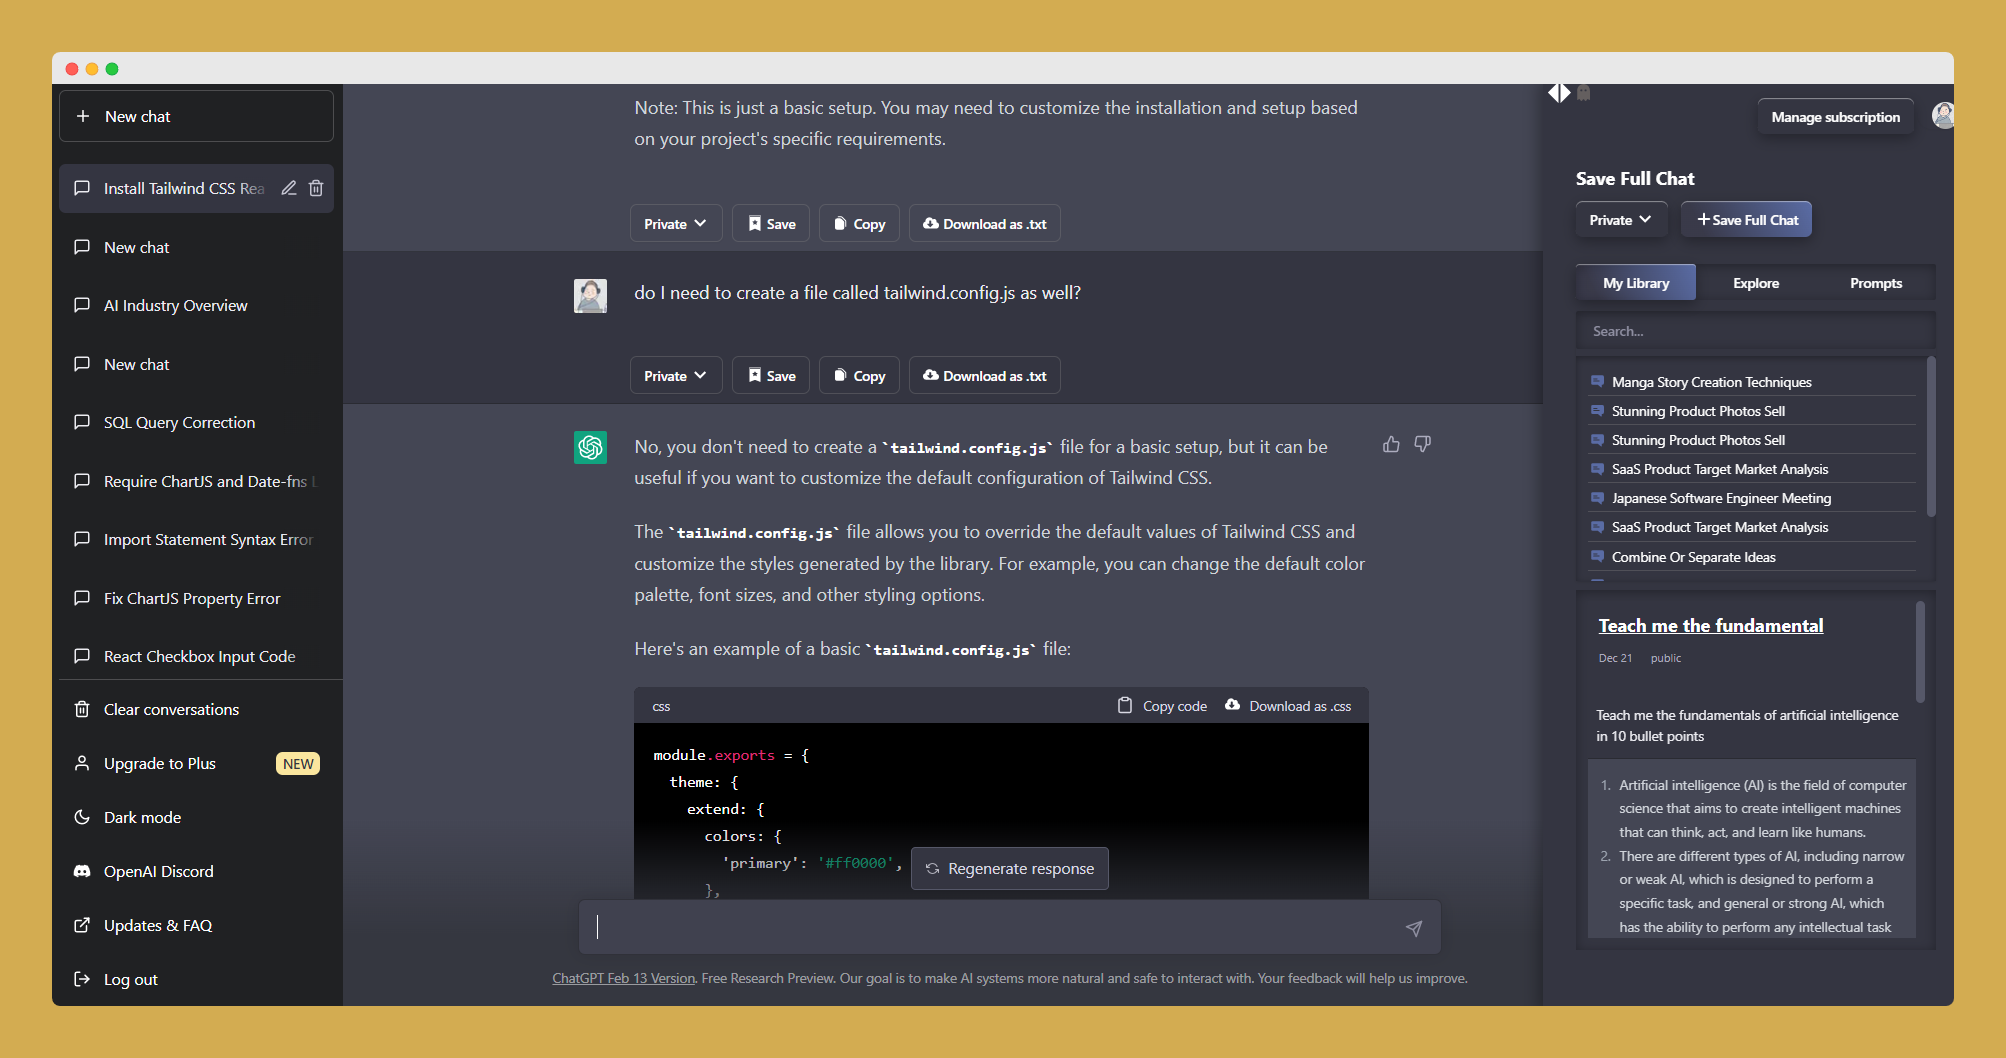Open the AI Industry Overview chat
Image resolution: width=2006 pixels, height=1058 pixels.
coord(196,305)
